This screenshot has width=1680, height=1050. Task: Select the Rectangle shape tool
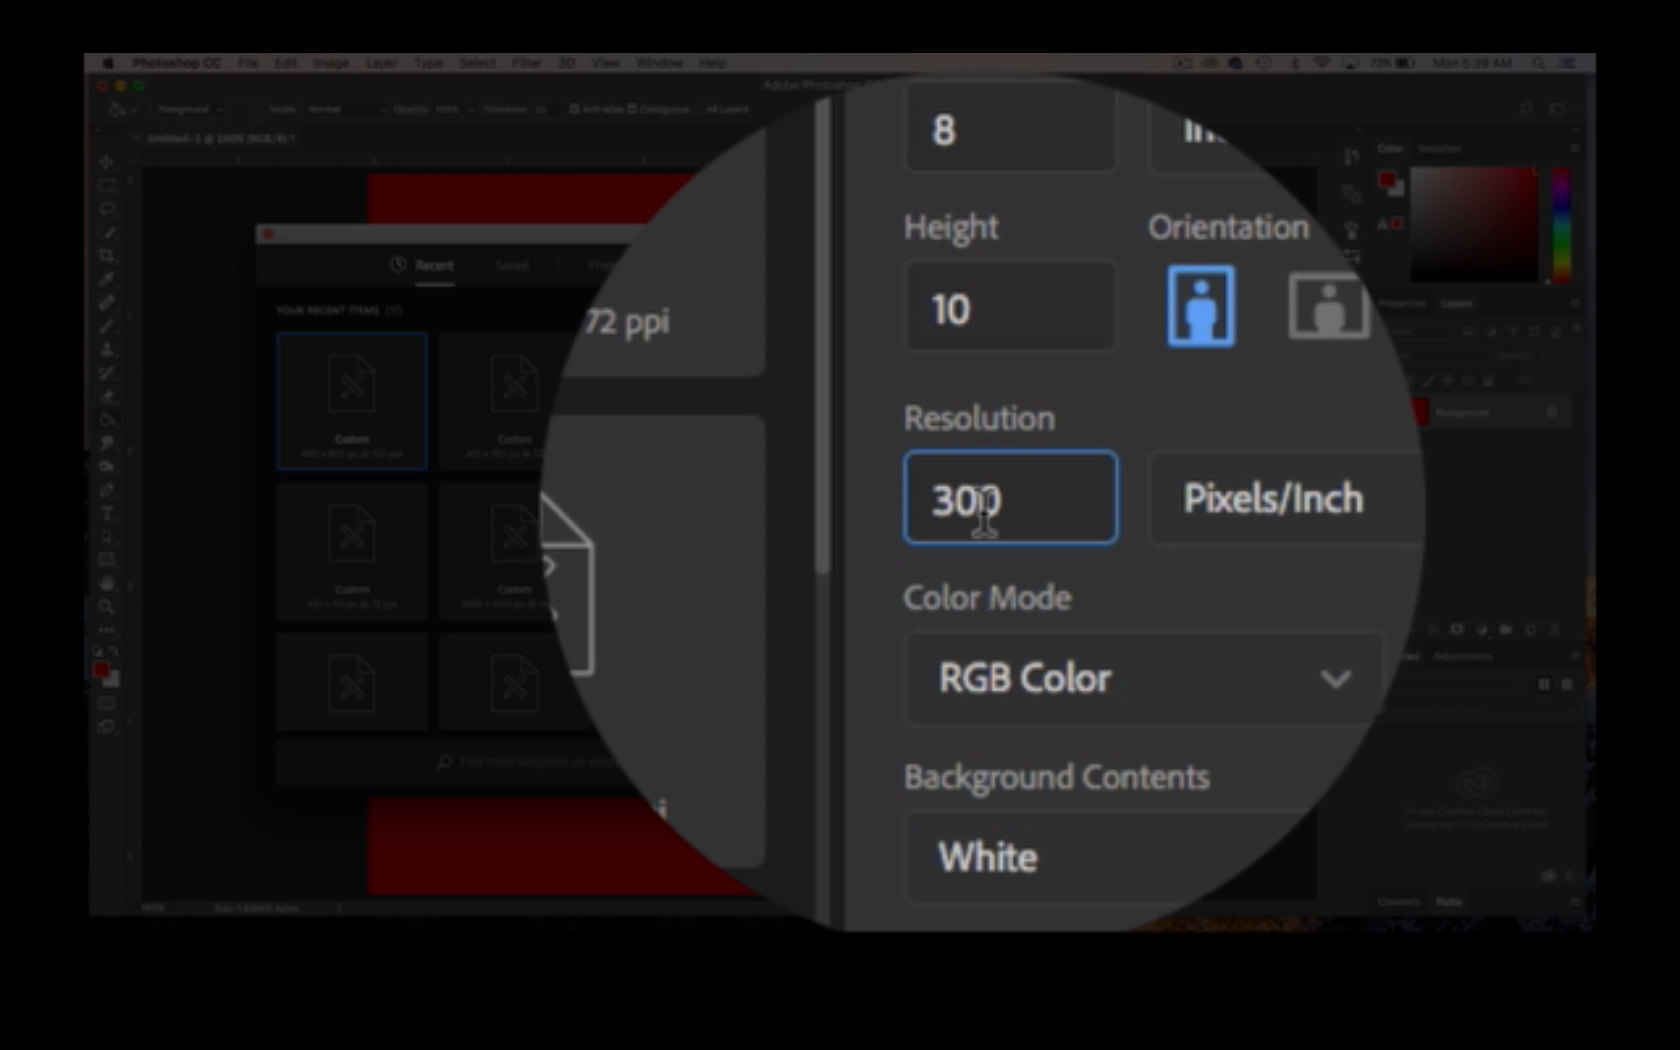point(106,560)
